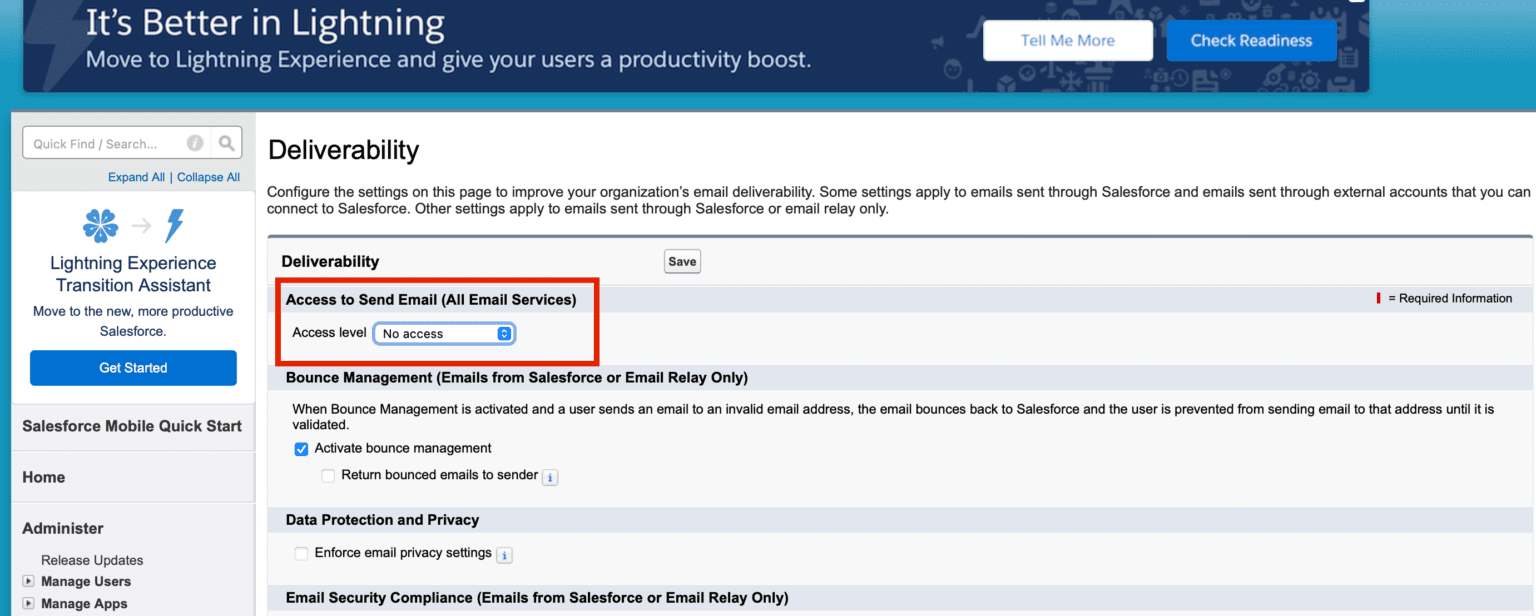This screenshot has height=616, width=1536.
Task: Click the Save button
Action: click(681, 261)
